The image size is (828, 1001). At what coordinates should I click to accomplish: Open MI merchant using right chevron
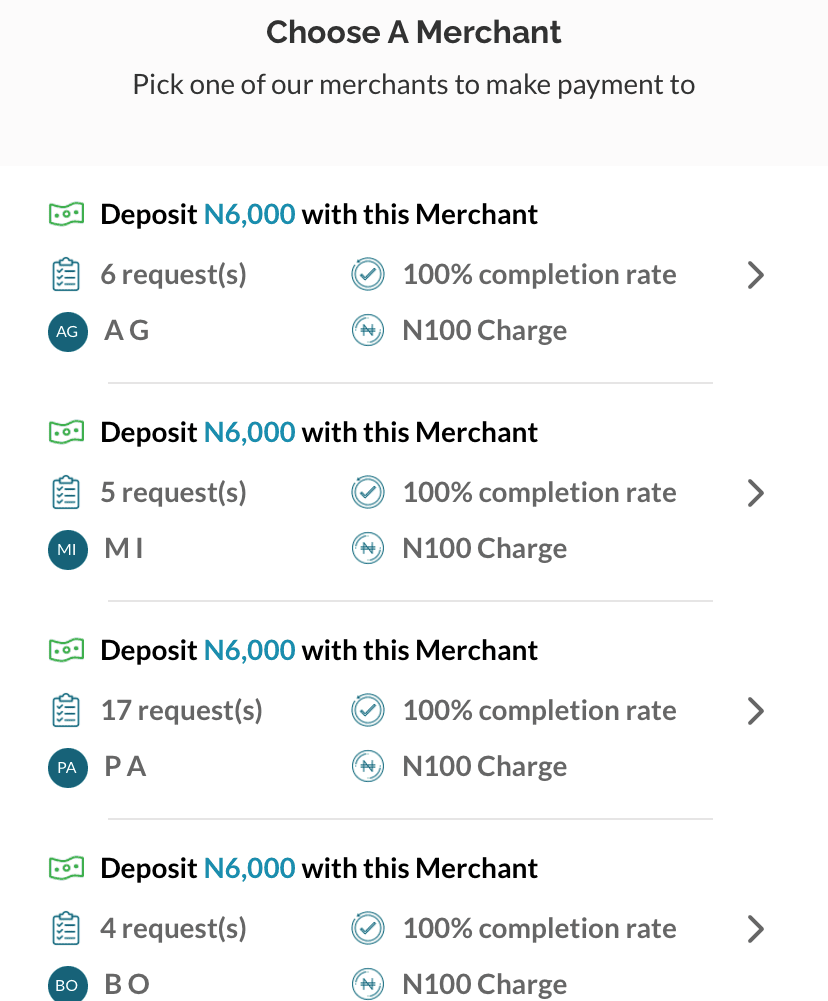tap(756, 493)
